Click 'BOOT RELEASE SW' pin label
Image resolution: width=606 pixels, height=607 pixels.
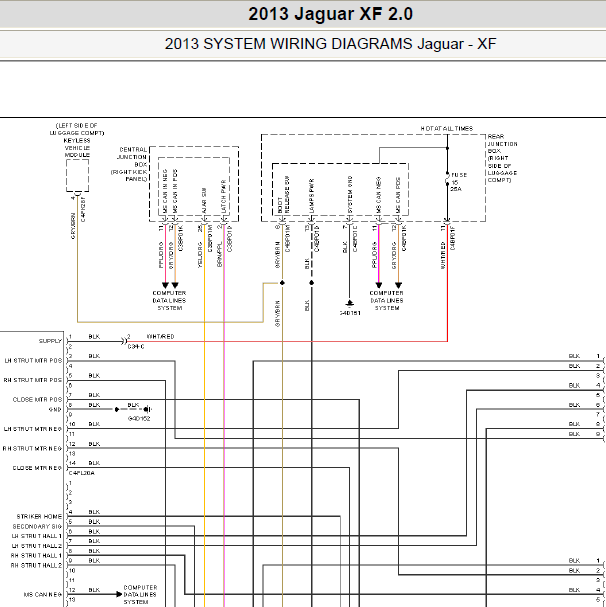tap(284, 194)
